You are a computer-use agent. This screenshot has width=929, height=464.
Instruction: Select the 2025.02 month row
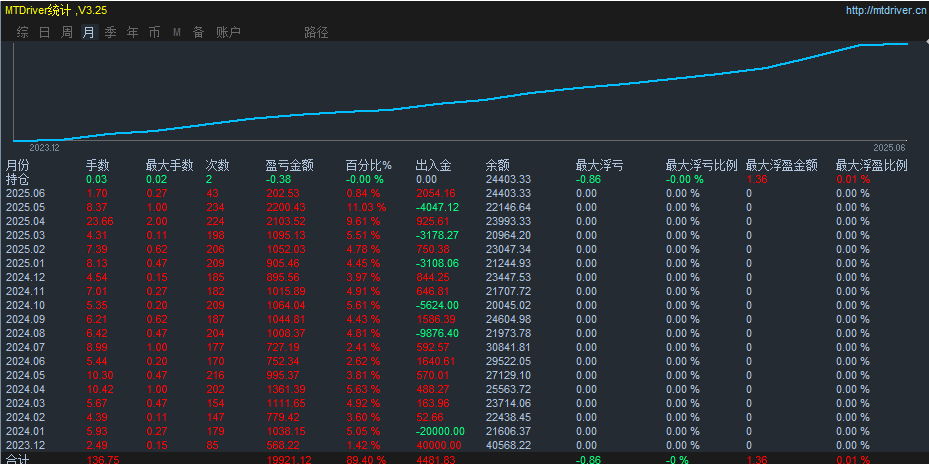tap(464, 249)
